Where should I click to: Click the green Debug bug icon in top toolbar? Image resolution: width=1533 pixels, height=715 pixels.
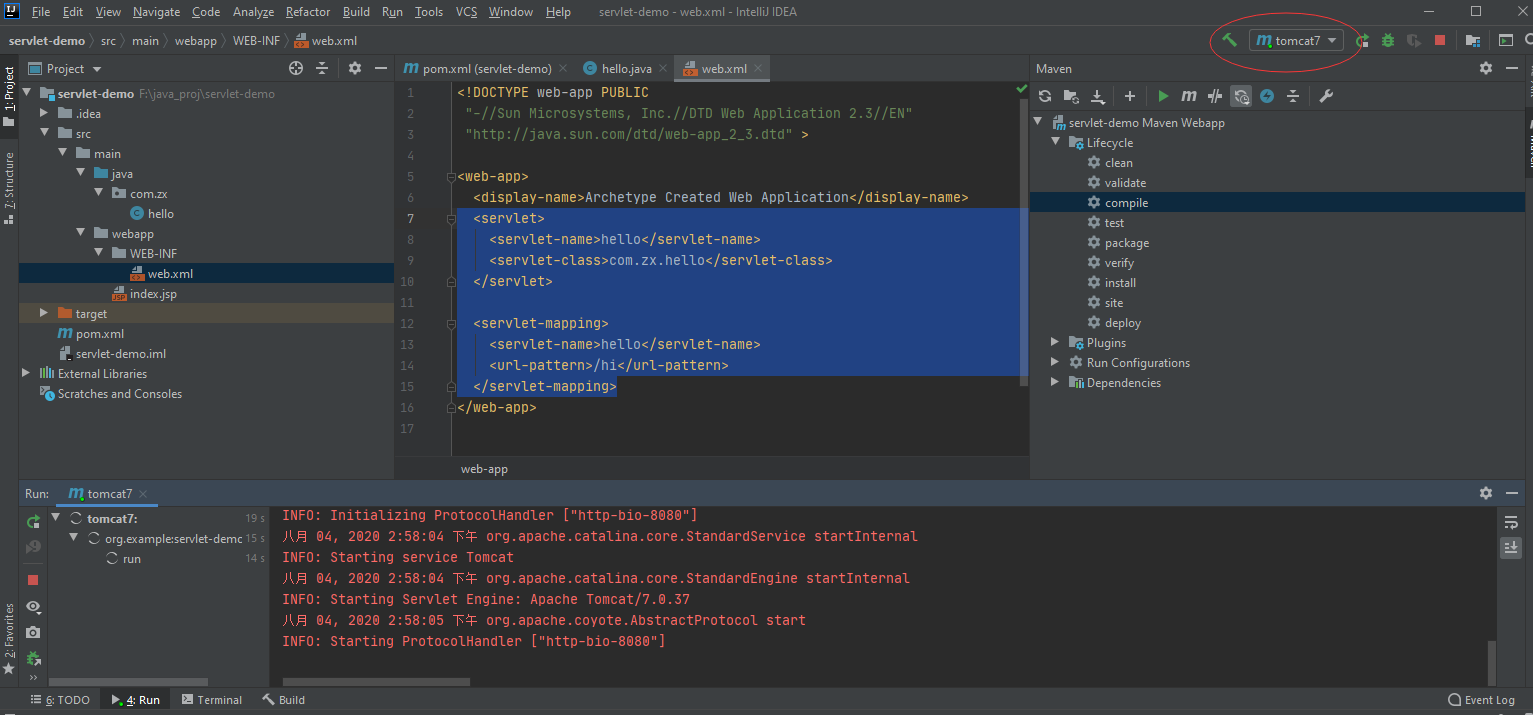pyautogui.click(x=1388, y=40)
